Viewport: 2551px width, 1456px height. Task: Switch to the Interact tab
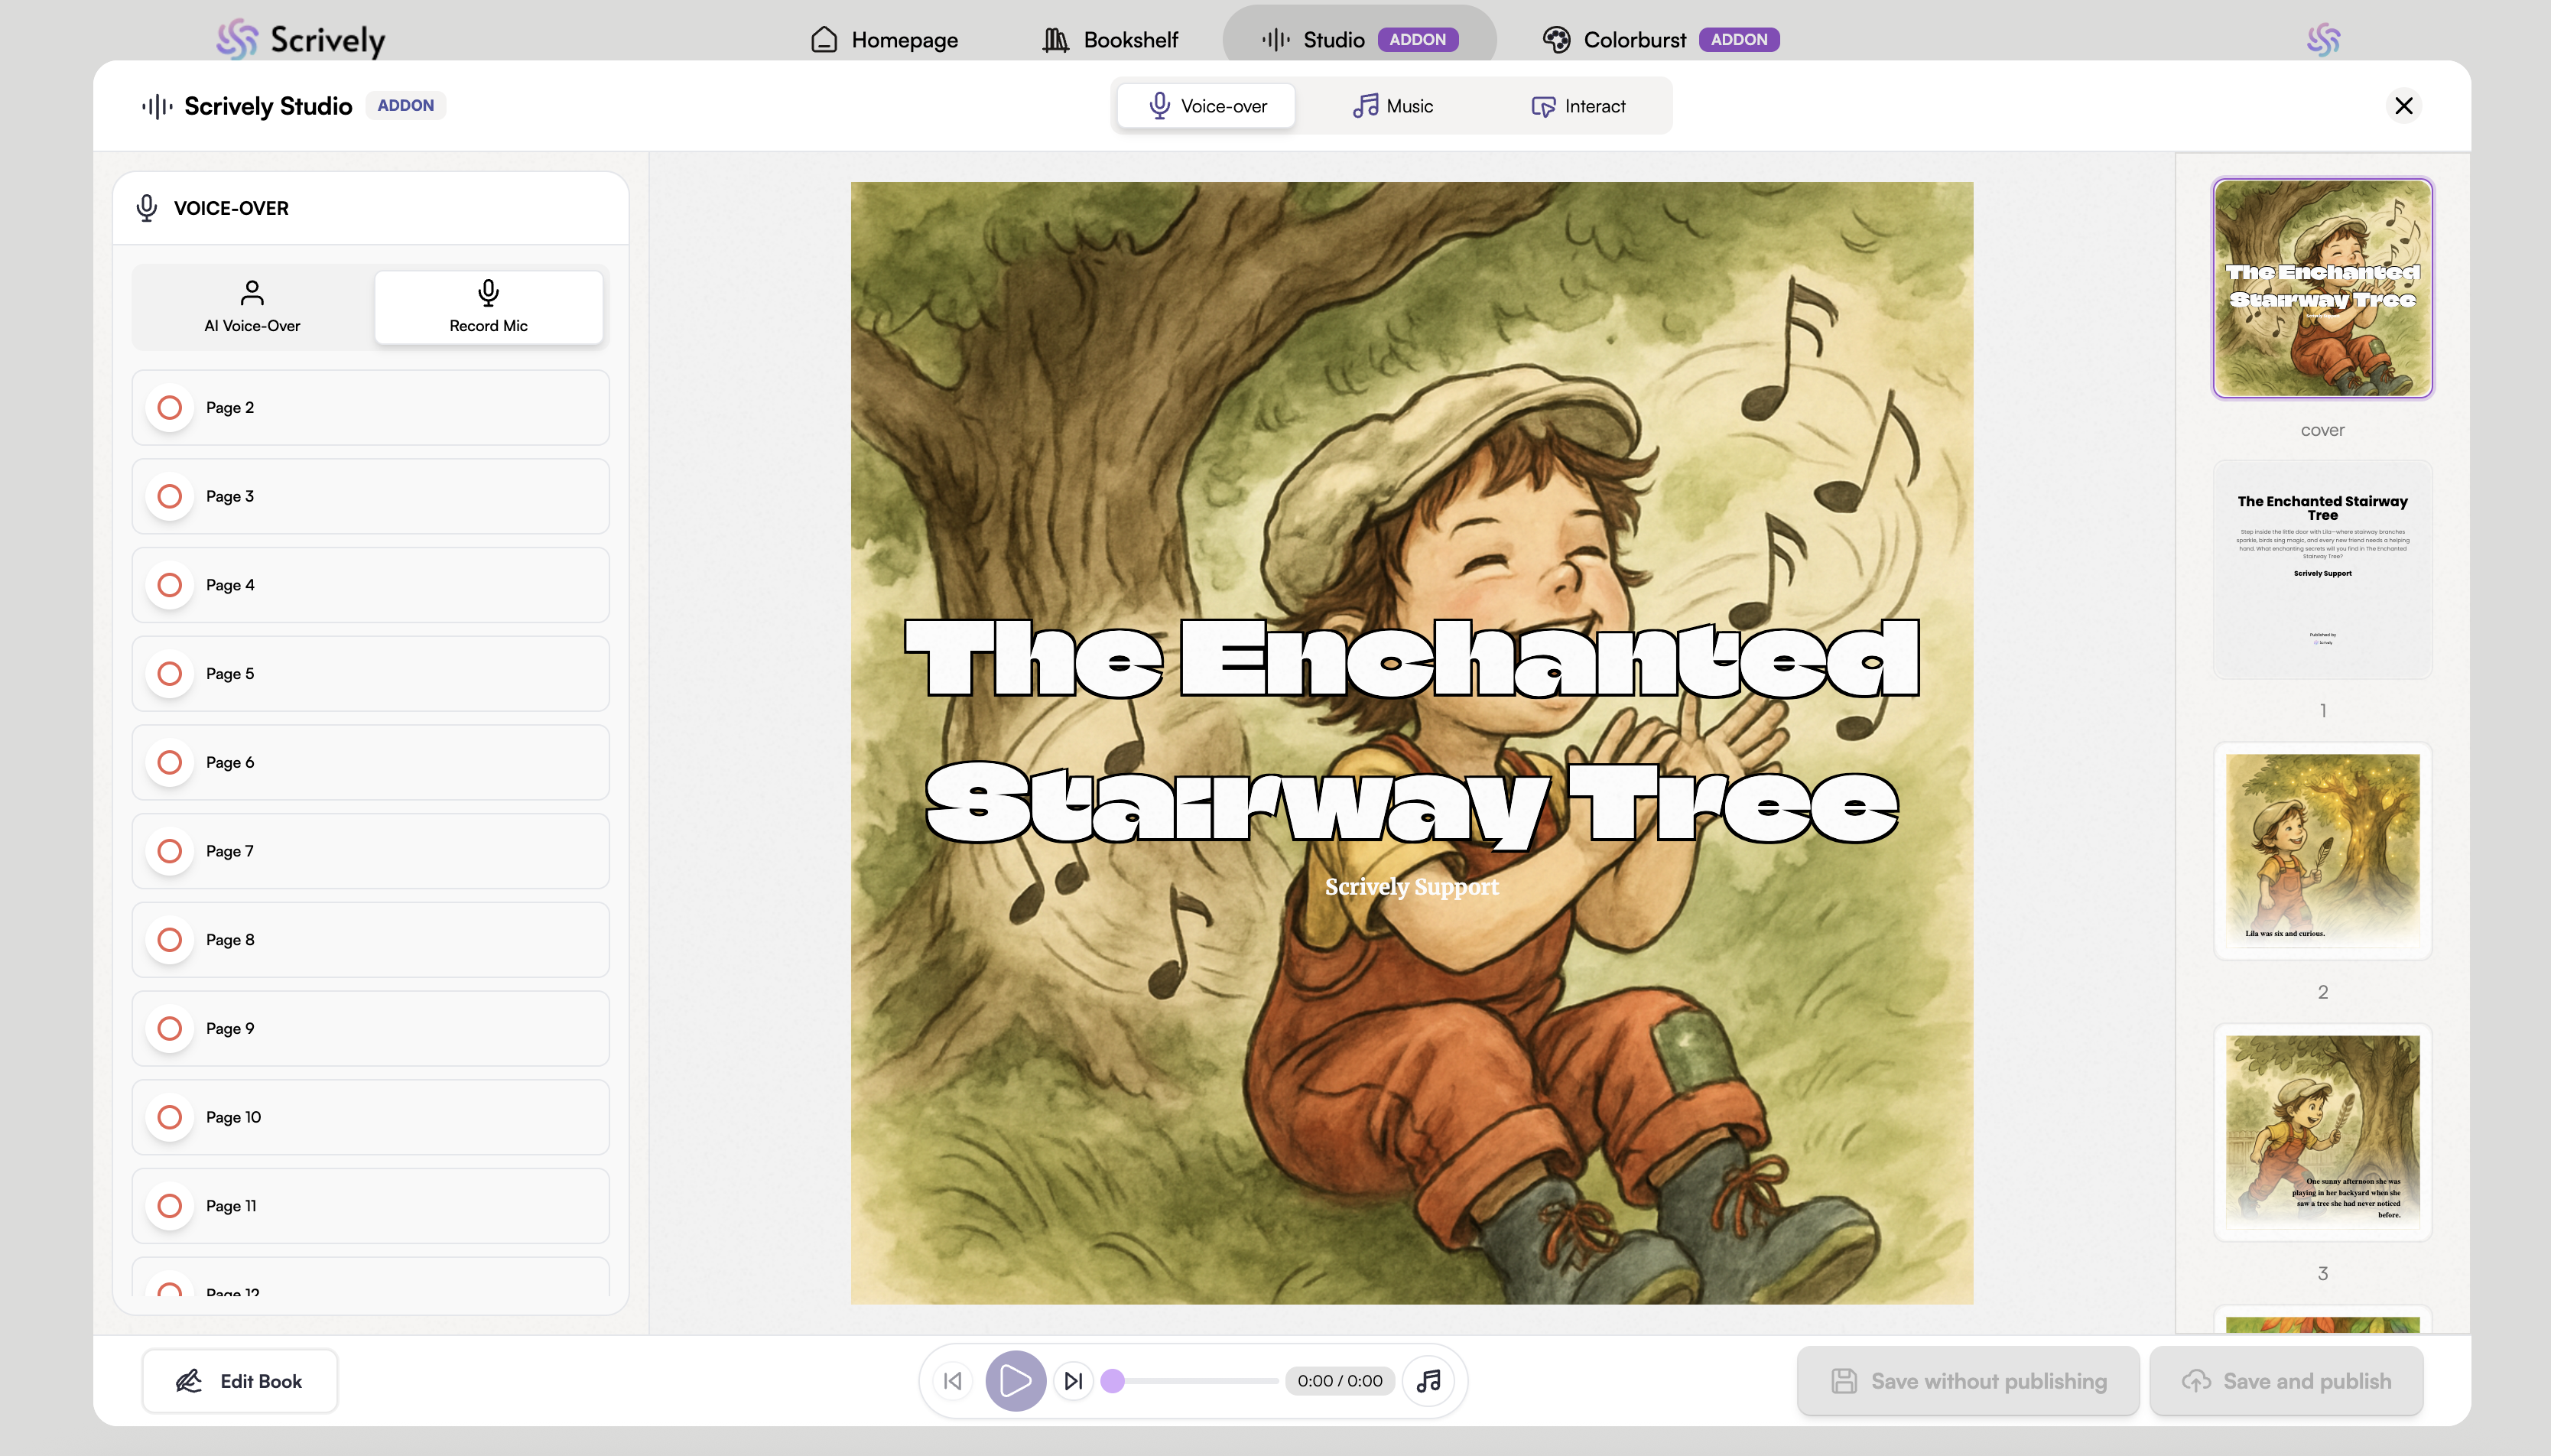[x=1578, y=106]
